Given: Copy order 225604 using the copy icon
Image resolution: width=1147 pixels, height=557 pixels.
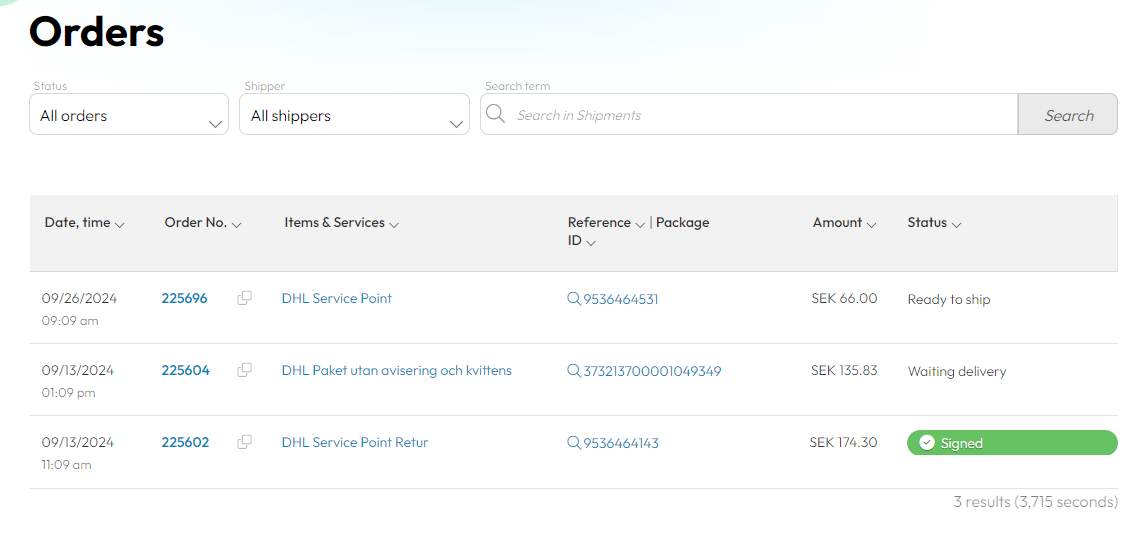Looking at the screenshot, I should point(245,370).
